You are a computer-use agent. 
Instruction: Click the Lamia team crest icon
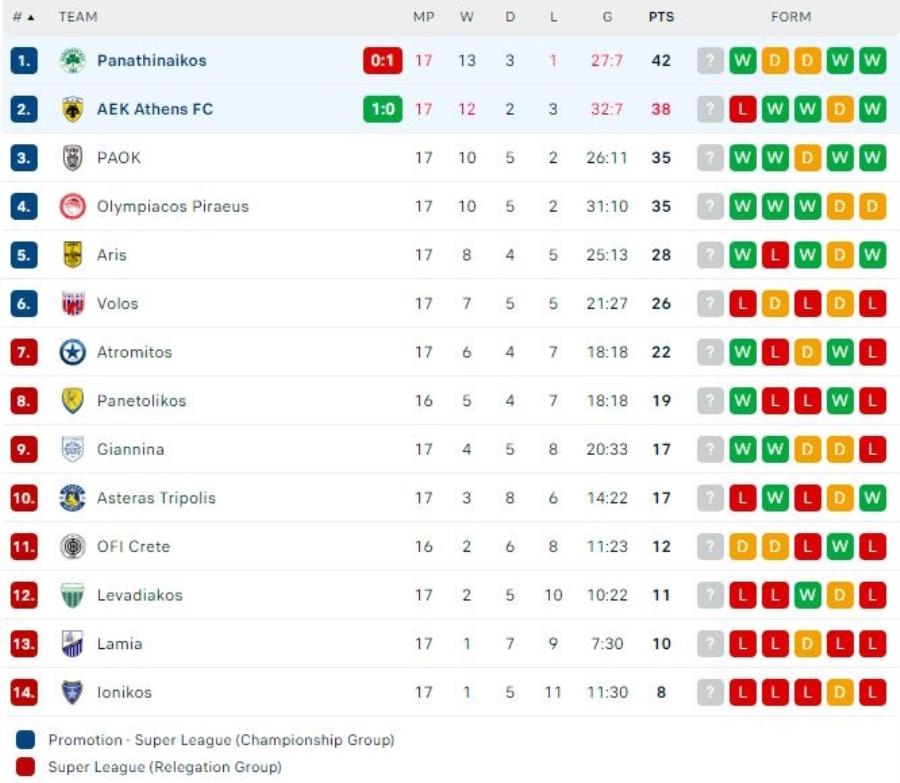(72, 644)
